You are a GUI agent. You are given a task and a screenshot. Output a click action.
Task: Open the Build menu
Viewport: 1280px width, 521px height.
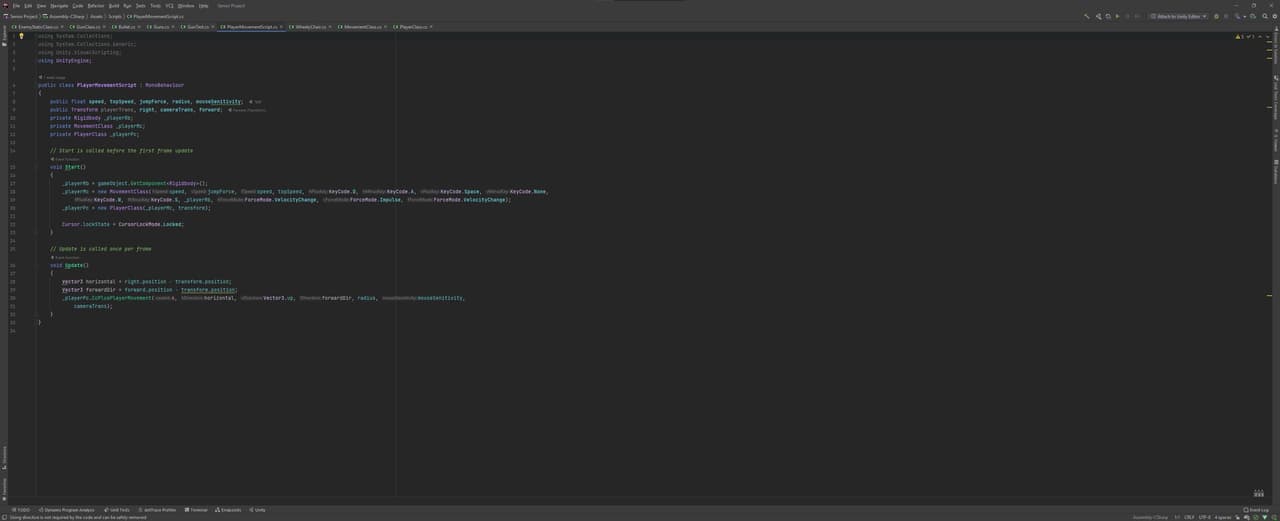coord(114,5)
